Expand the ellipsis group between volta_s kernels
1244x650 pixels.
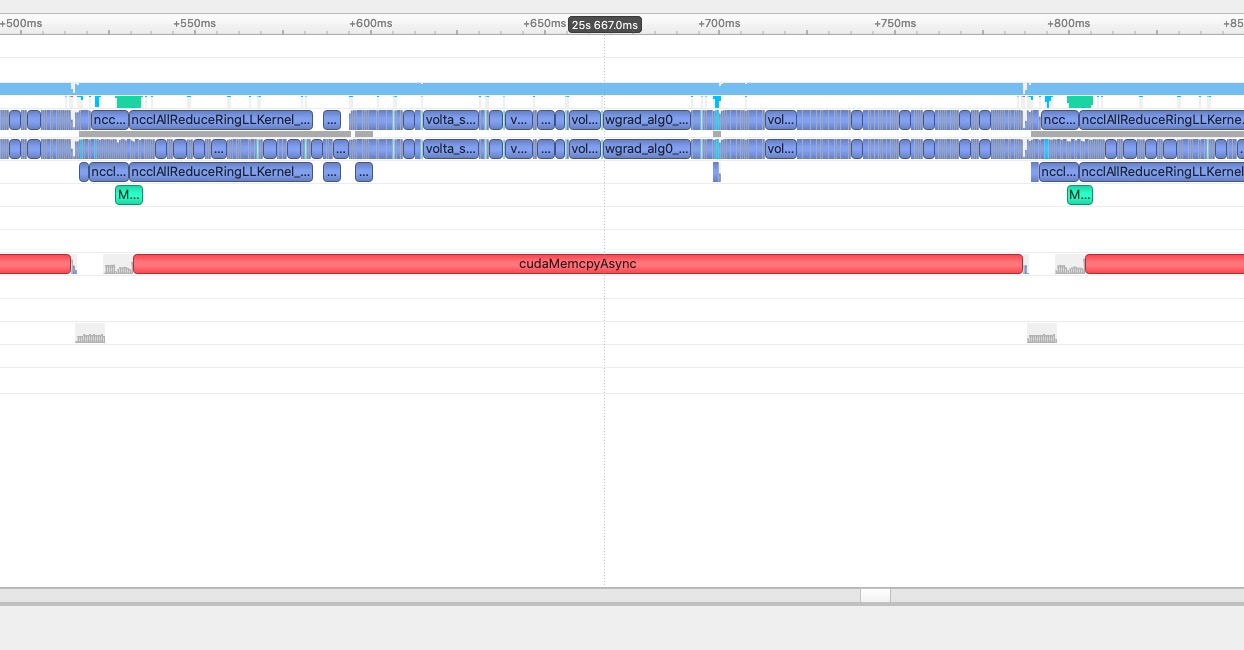tap(546, 120)
